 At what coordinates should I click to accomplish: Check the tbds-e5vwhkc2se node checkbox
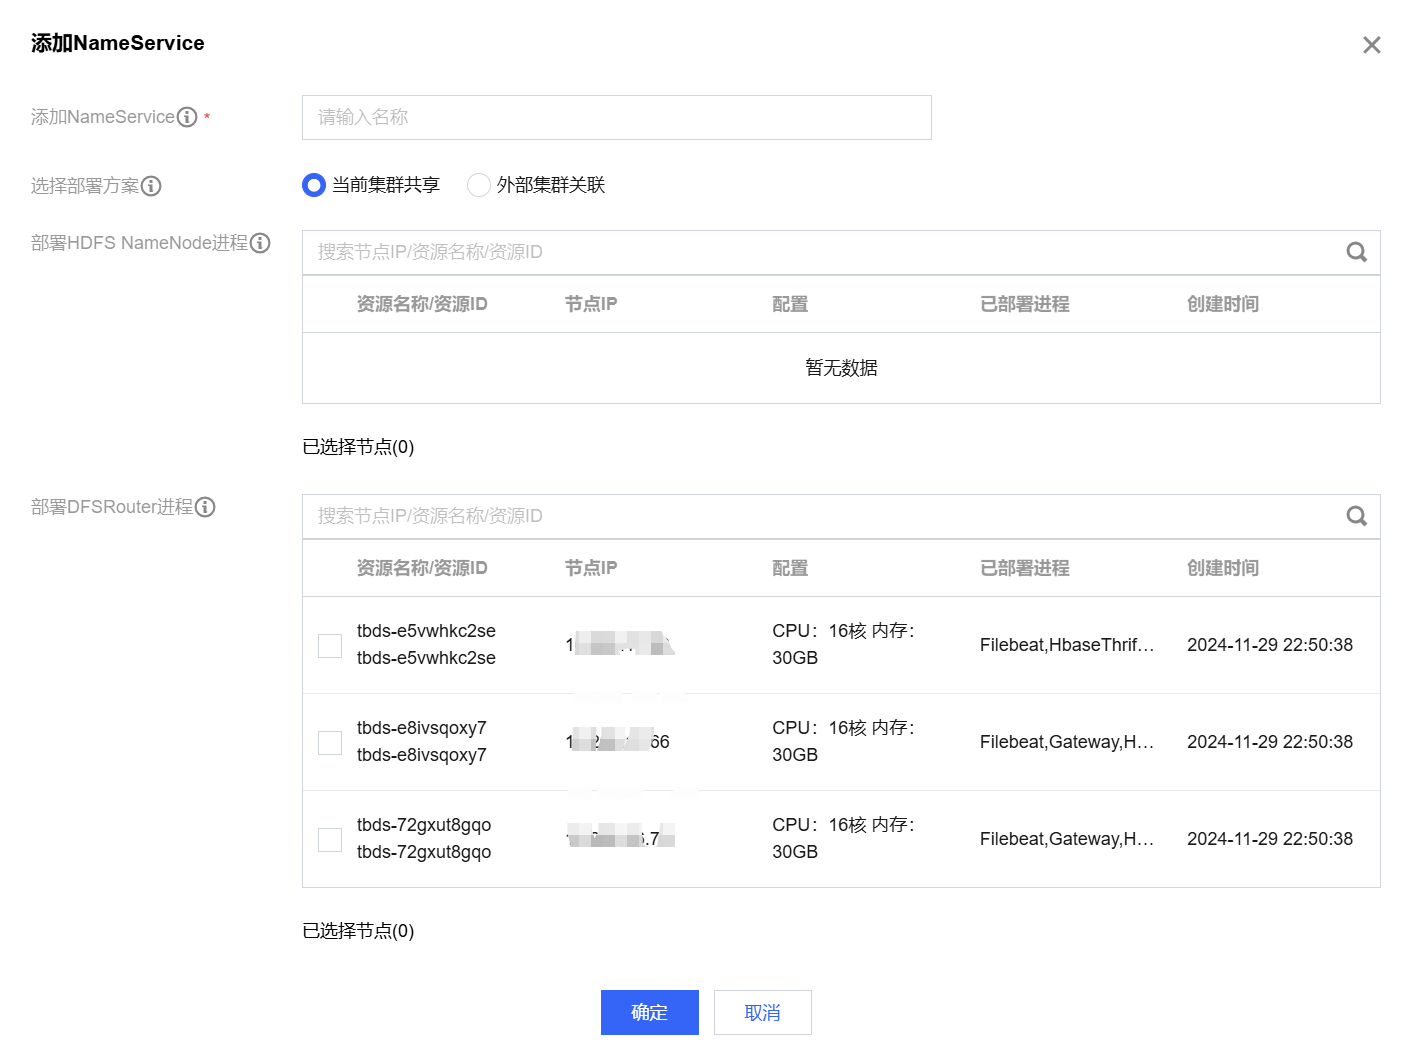point(330,646)
